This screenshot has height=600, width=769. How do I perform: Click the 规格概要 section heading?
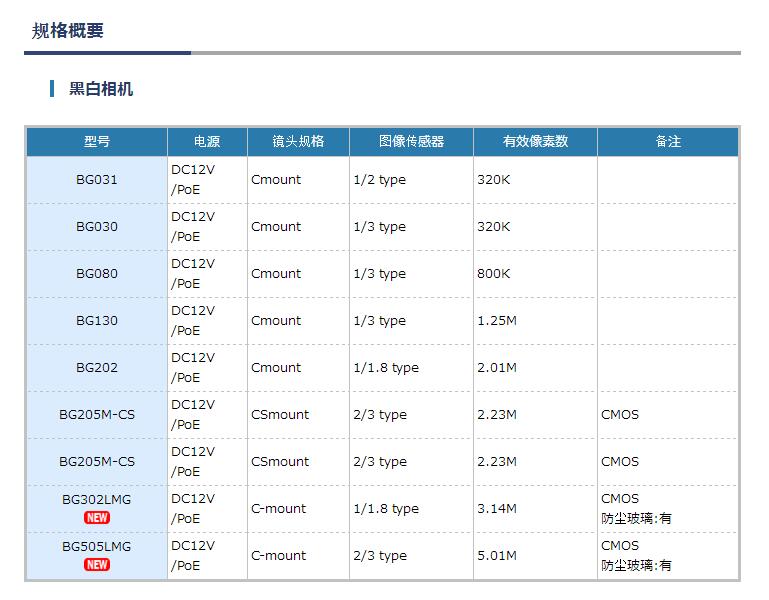(68, 30)
